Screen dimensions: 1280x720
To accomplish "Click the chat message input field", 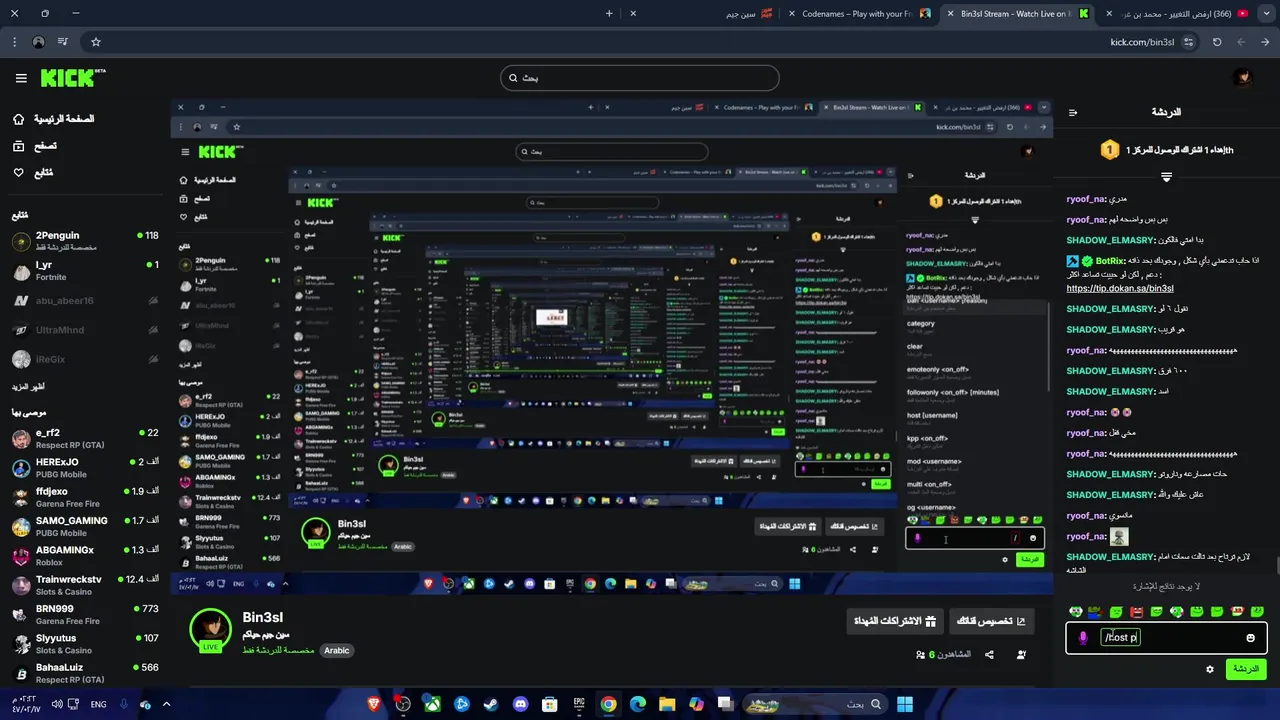I will [1166, 638].
